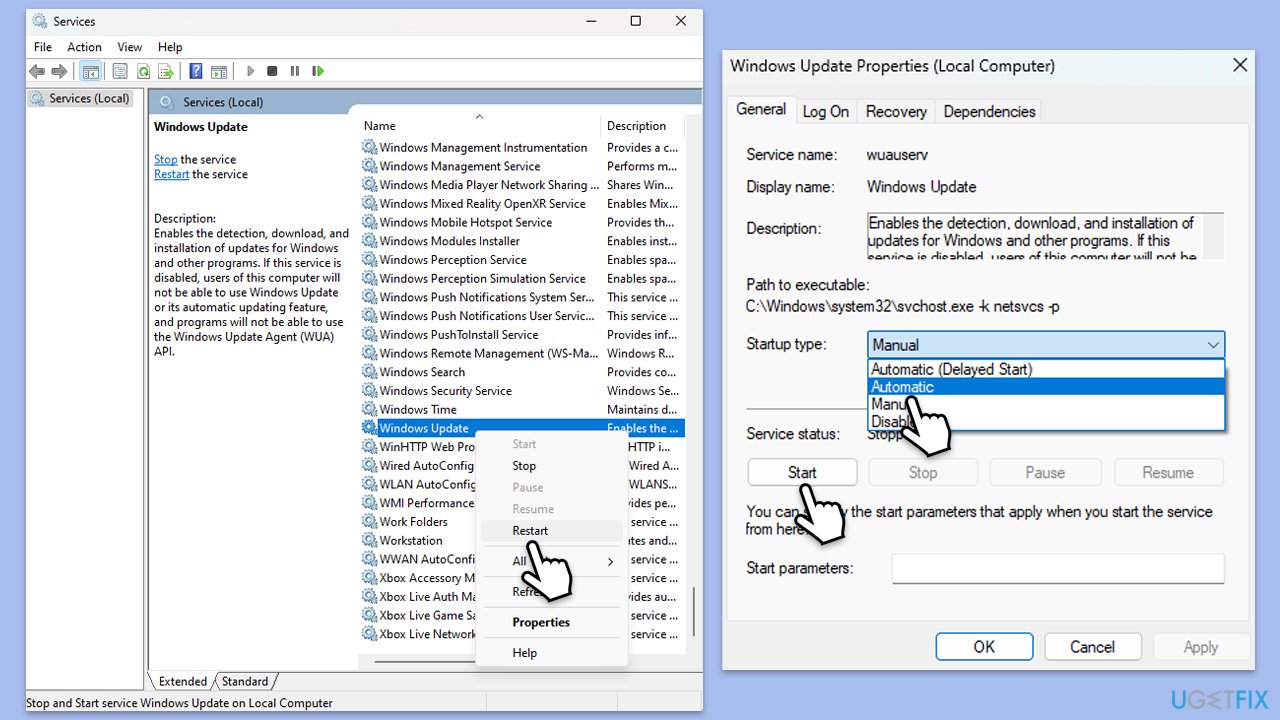The height and width of the screenshot is (720, 1280).
Task: Click the Start Service play toolbar icon
Action: coord(250,71)
